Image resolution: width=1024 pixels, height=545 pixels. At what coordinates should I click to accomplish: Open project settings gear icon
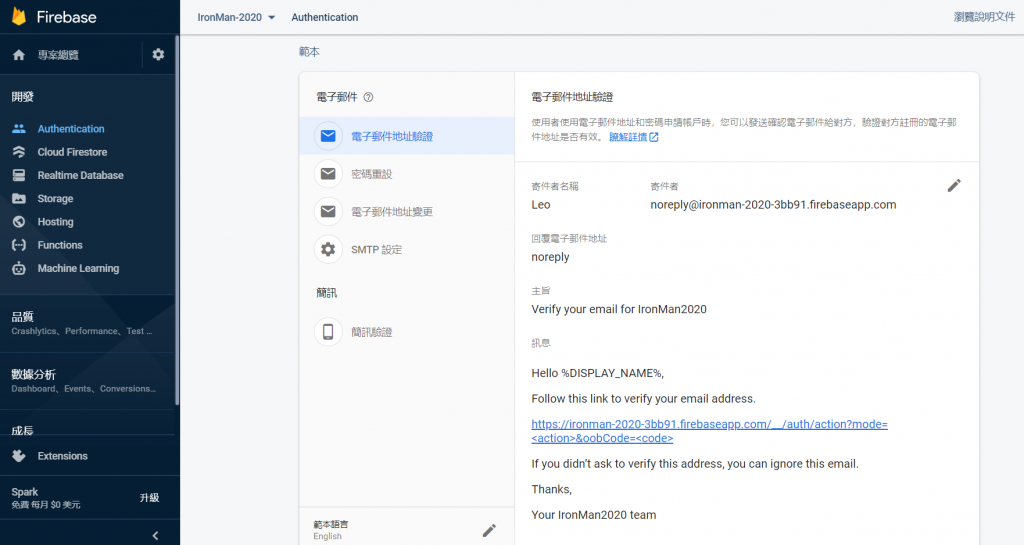tap(158, 55)
